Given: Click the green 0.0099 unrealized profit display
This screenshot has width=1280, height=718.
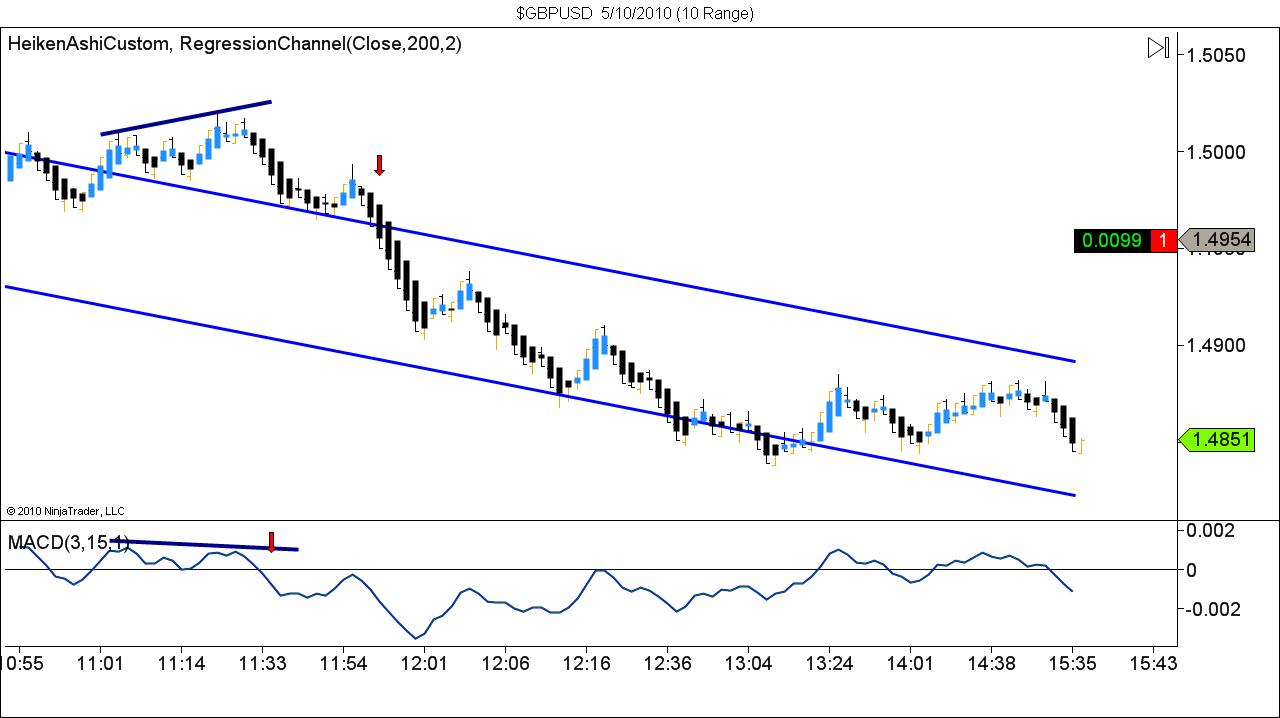Looking at the screenshot, I should click(x=1113, y=240).
